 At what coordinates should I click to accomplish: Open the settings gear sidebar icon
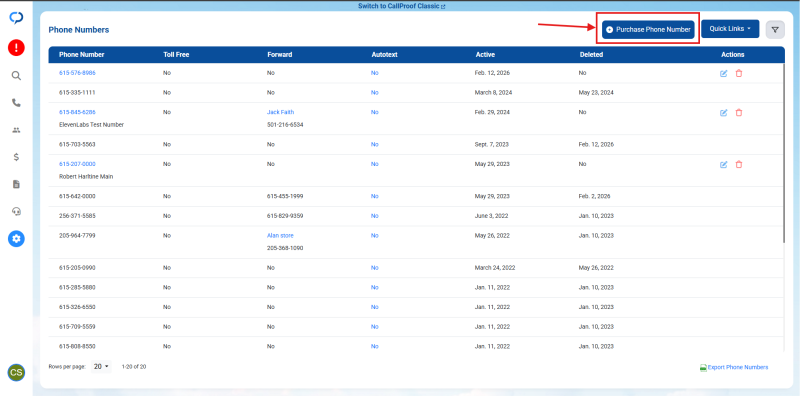pos(16,238)
